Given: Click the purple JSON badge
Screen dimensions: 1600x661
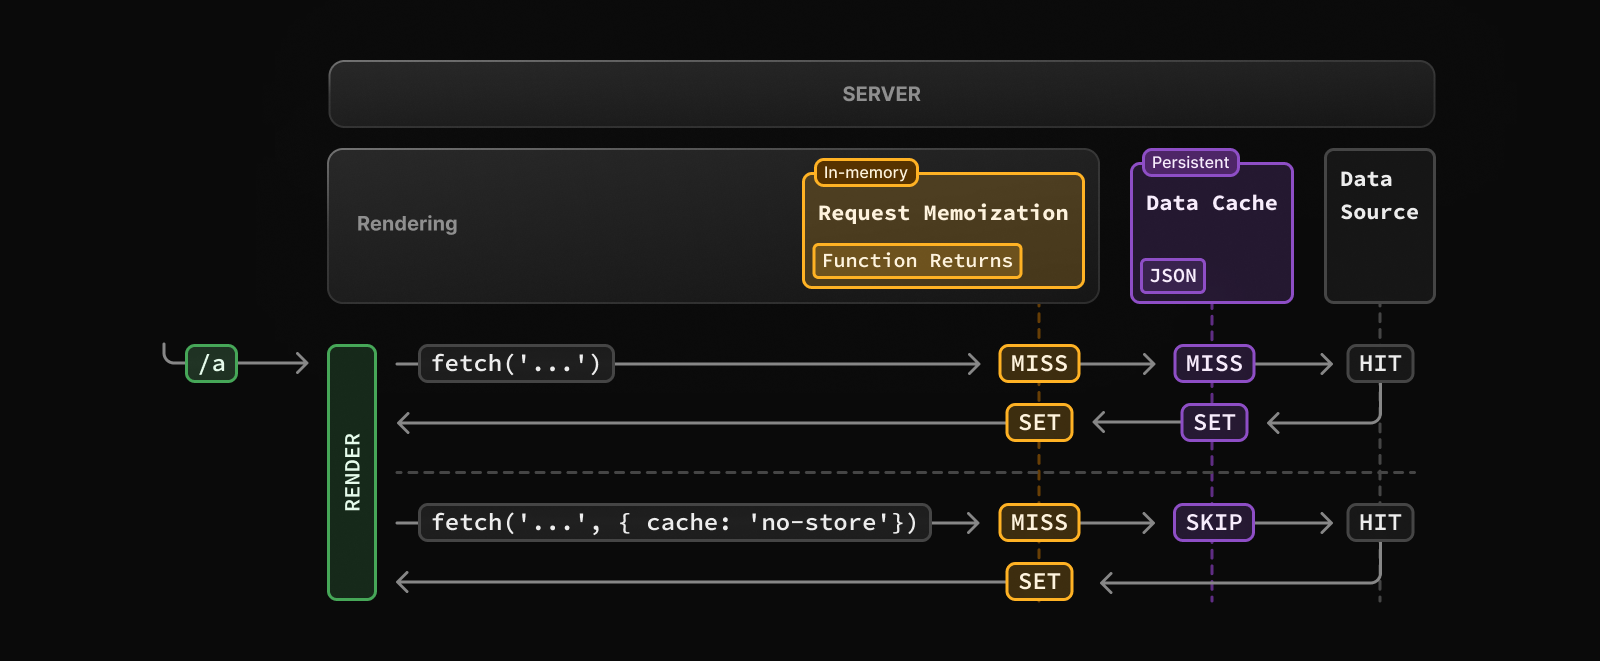Looking at the screenshot, I should (x=1173, y=276).
